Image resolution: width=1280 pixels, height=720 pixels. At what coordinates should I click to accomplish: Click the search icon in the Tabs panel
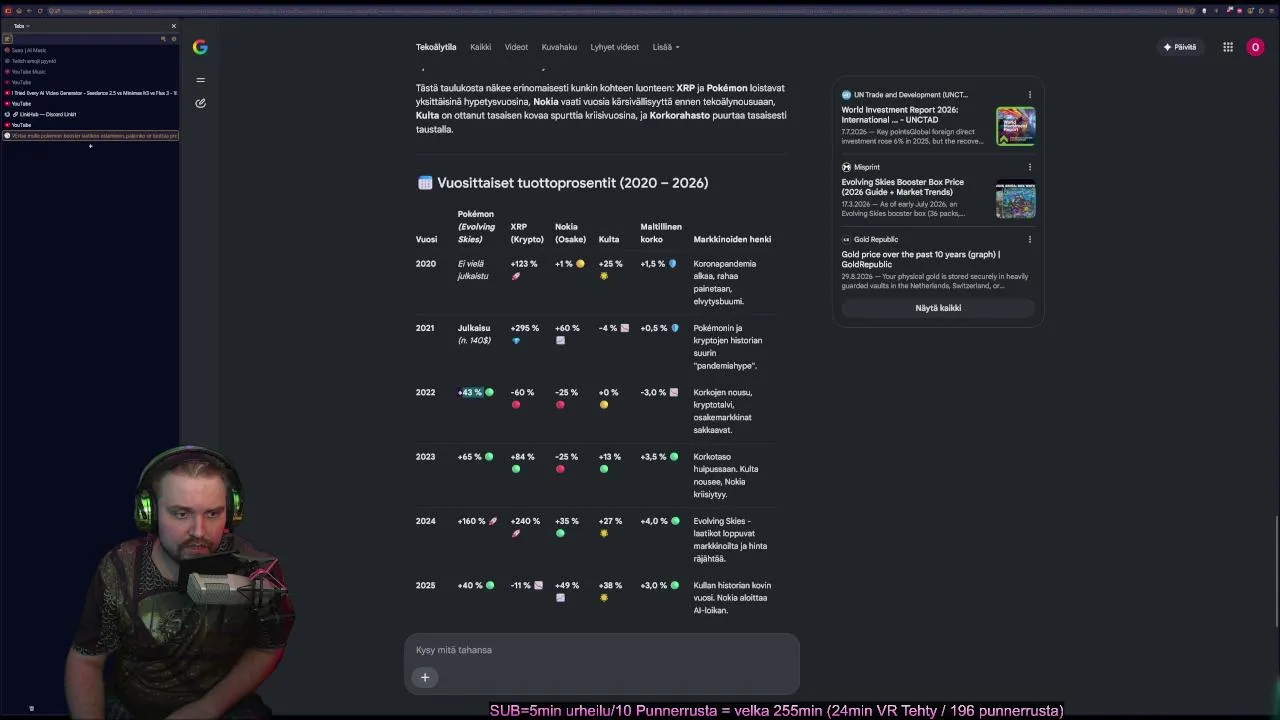point(163,39)
